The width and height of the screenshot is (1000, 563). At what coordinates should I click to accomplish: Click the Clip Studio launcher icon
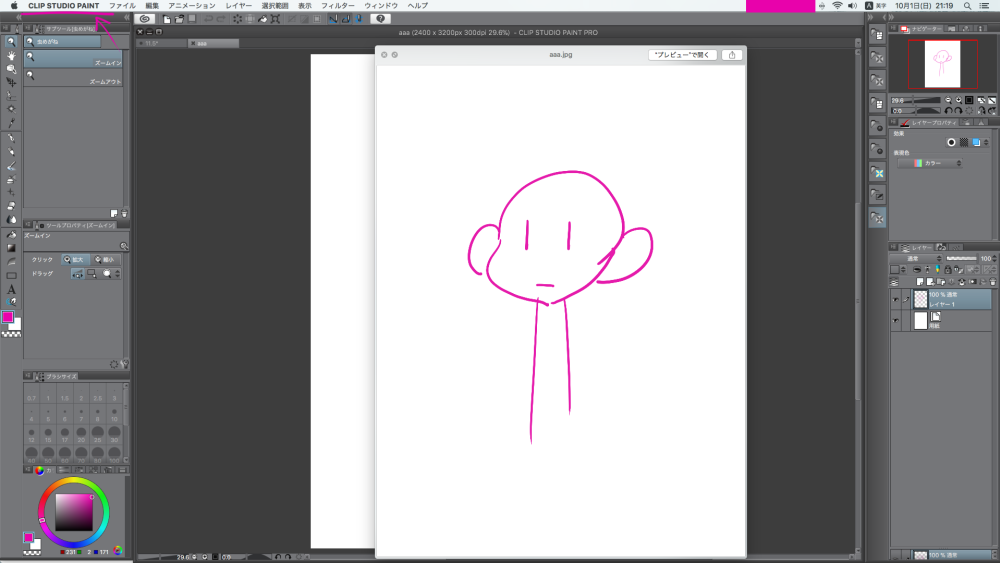145,18
